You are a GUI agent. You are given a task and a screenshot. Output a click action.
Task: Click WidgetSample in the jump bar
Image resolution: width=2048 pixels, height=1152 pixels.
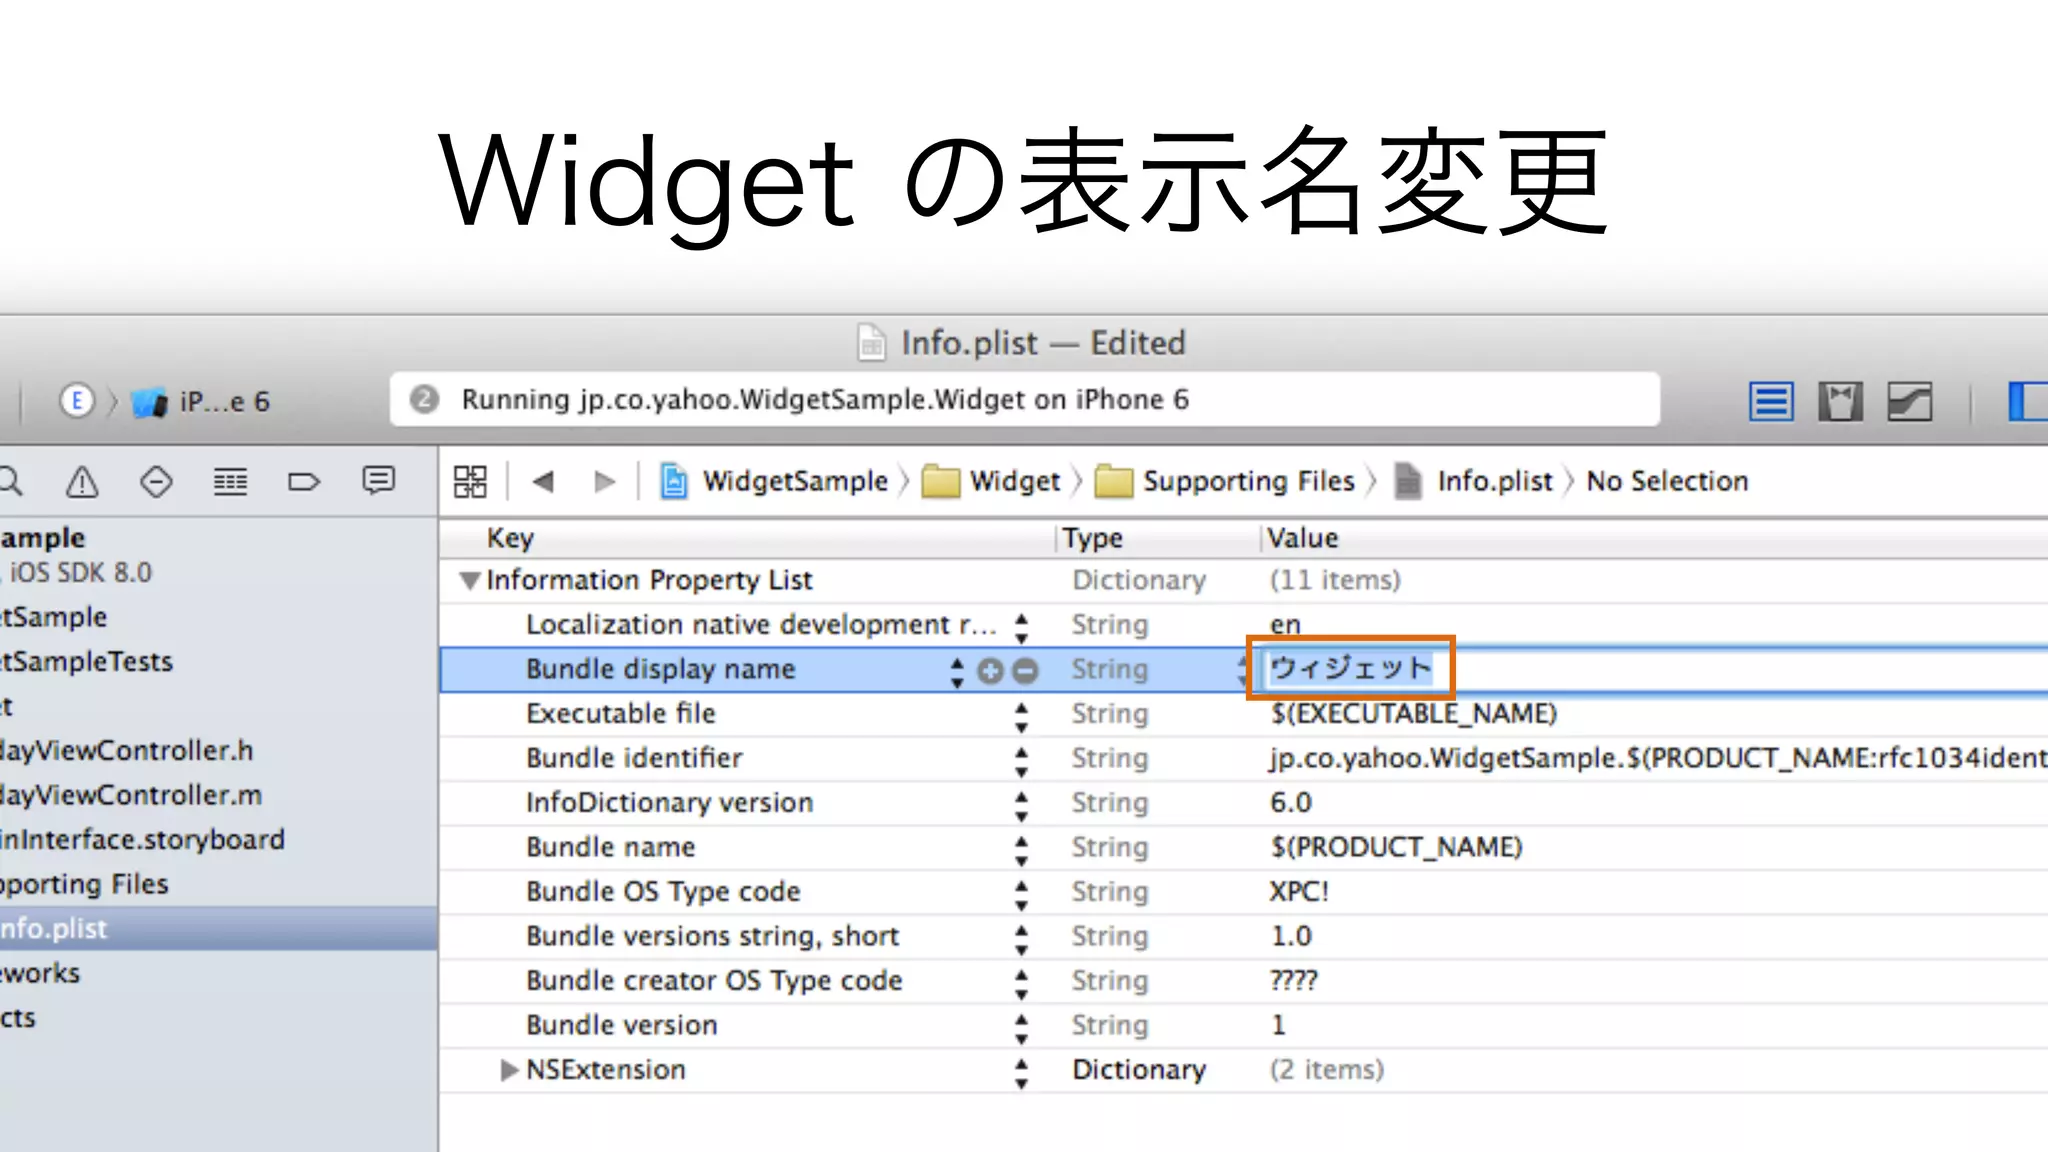tap(775, 481)
